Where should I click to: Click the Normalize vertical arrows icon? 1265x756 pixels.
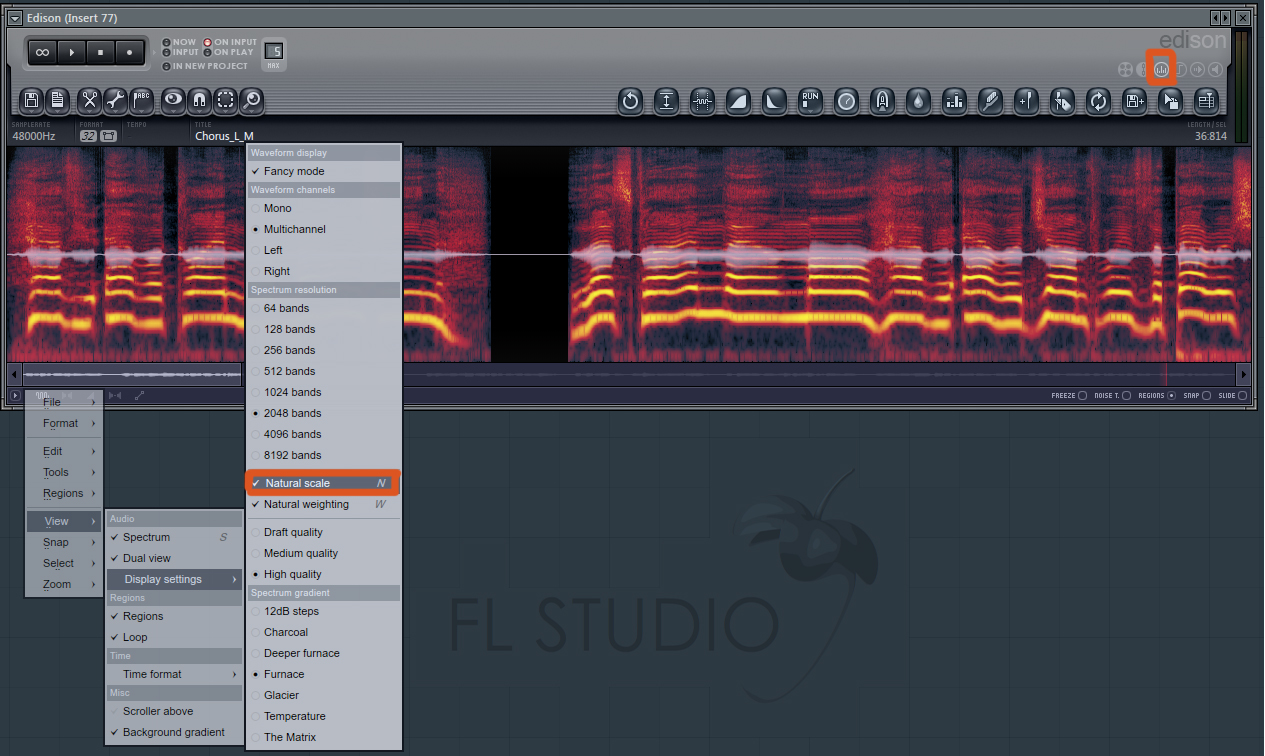click(667, 100)
